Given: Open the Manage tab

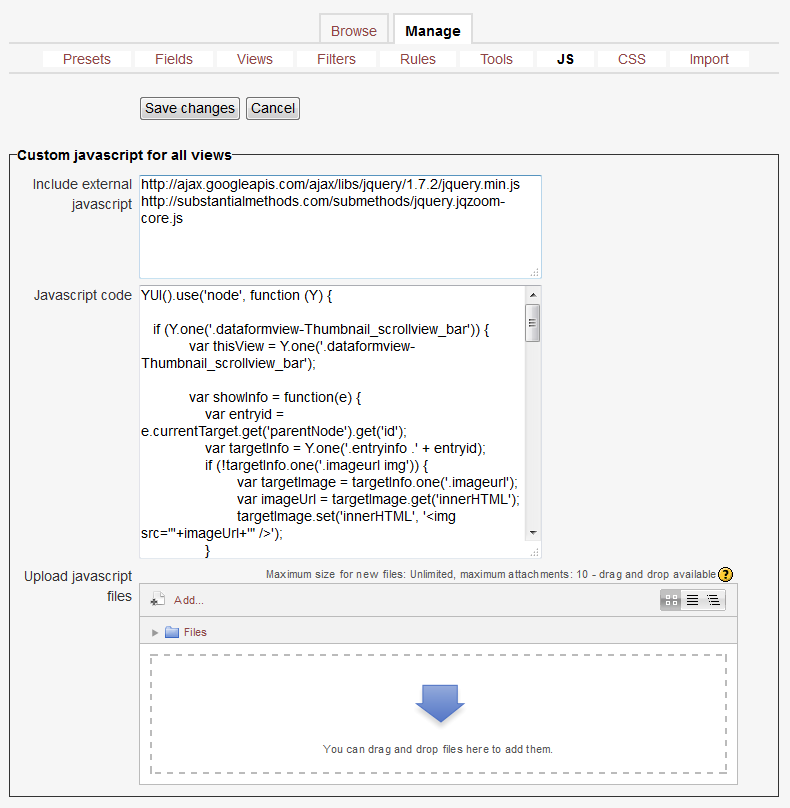Looking at the screenshot, I should pyautogui.click(x=432, y=31).
